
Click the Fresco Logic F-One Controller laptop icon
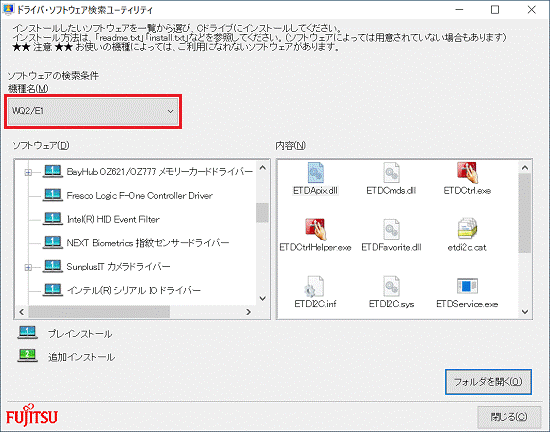(x=53, y=195)
